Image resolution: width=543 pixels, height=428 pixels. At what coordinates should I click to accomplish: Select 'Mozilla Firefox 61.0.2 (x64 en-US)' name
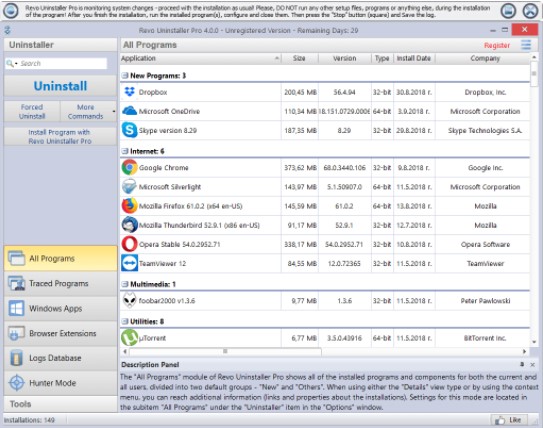click(x=190, y=206)
